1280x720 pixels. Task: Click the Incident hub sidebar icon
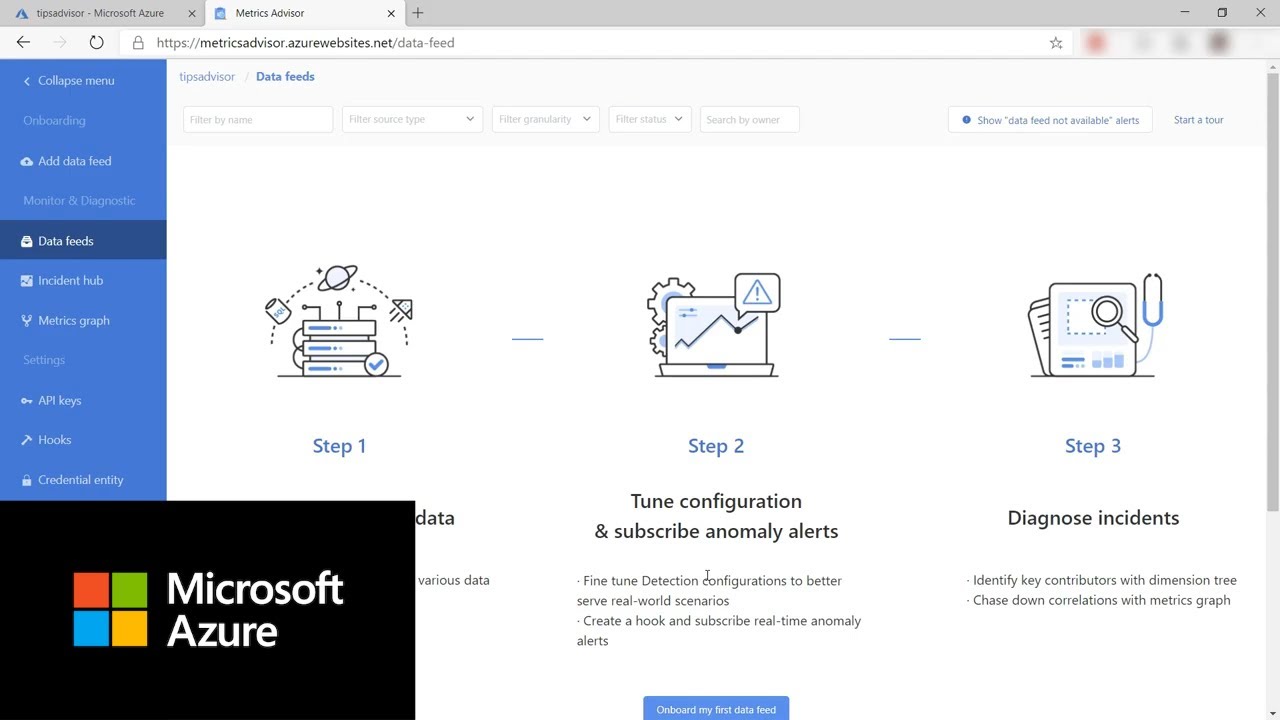(27, 281)
